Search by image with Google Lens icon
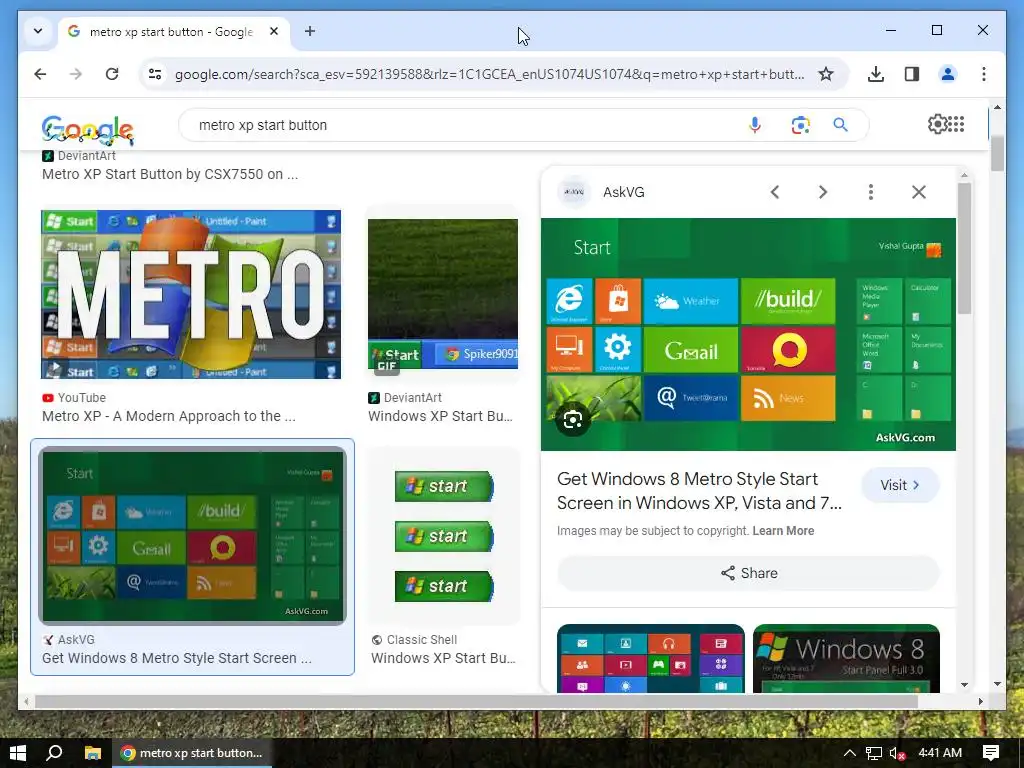This screenshot has width=1024, height=768. tap(800, 125)
